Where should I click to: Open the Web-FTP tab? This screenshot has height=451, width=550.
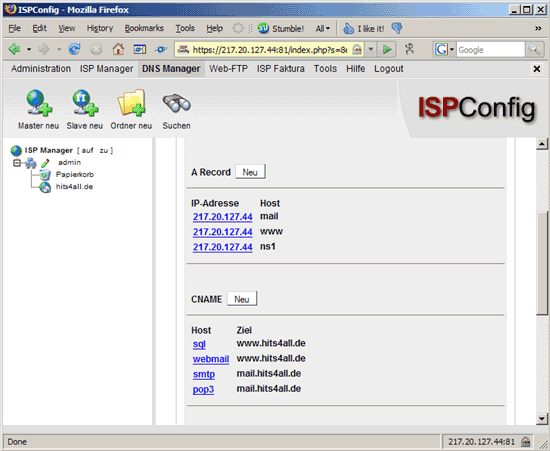pos(228,69)
